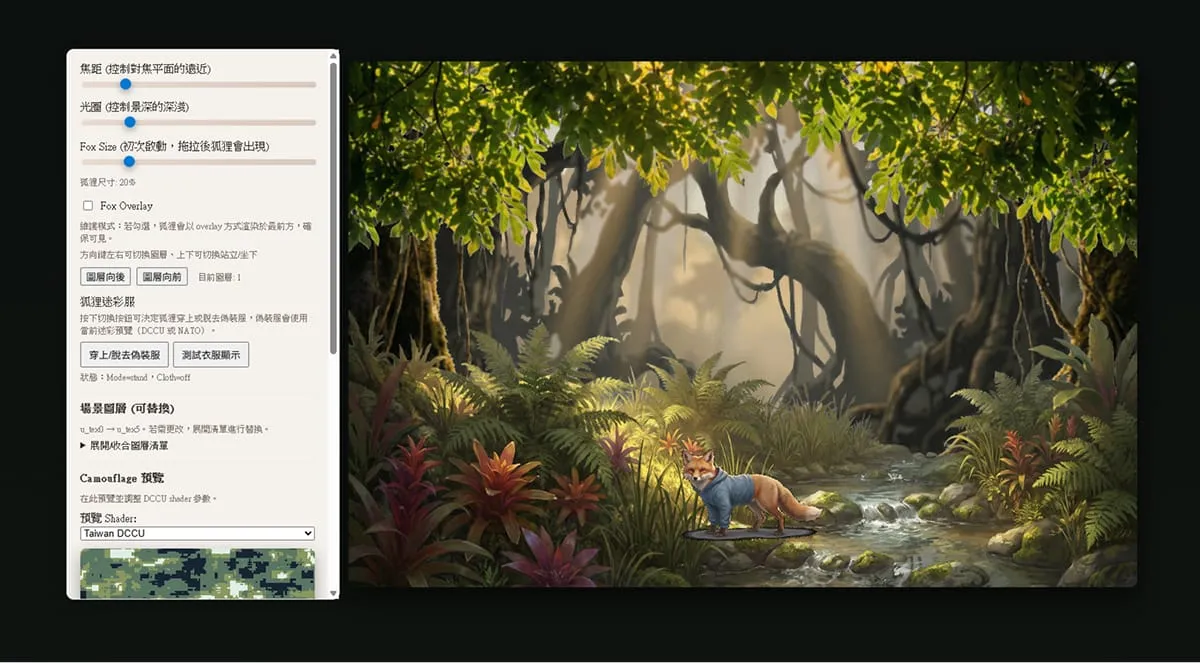Click the 焦距 focus distance slider handle
1200x663 pixels.
[x=125, y=84]
